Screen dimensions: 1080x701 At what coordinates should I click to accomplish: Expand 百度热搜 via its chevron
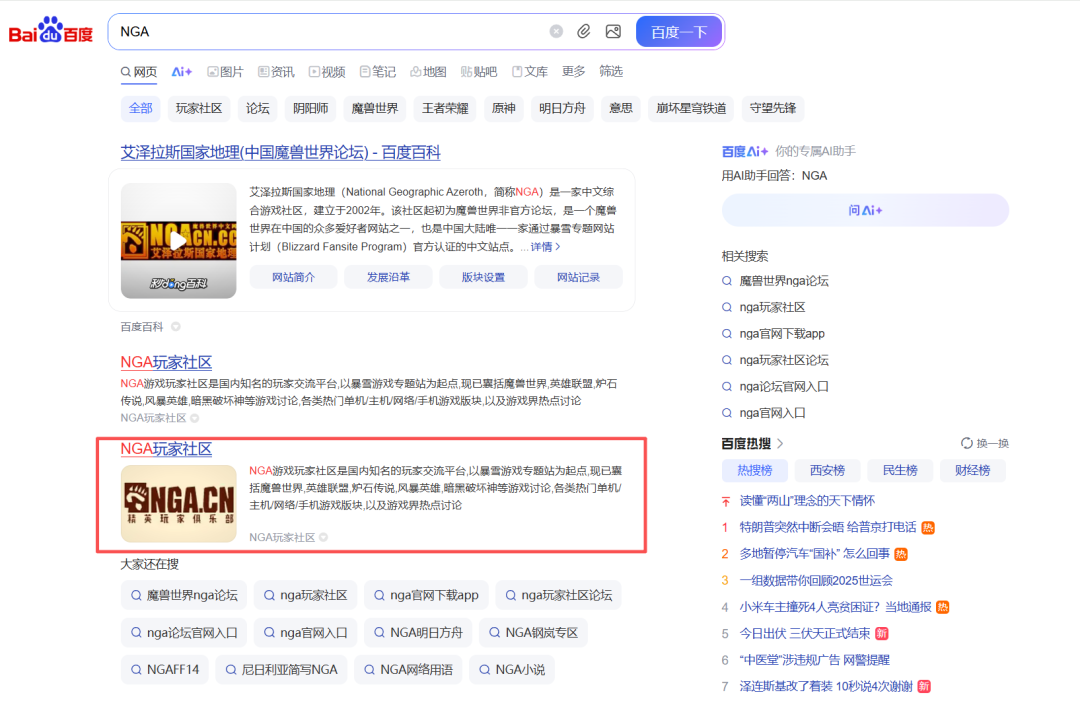pos(780,443)
